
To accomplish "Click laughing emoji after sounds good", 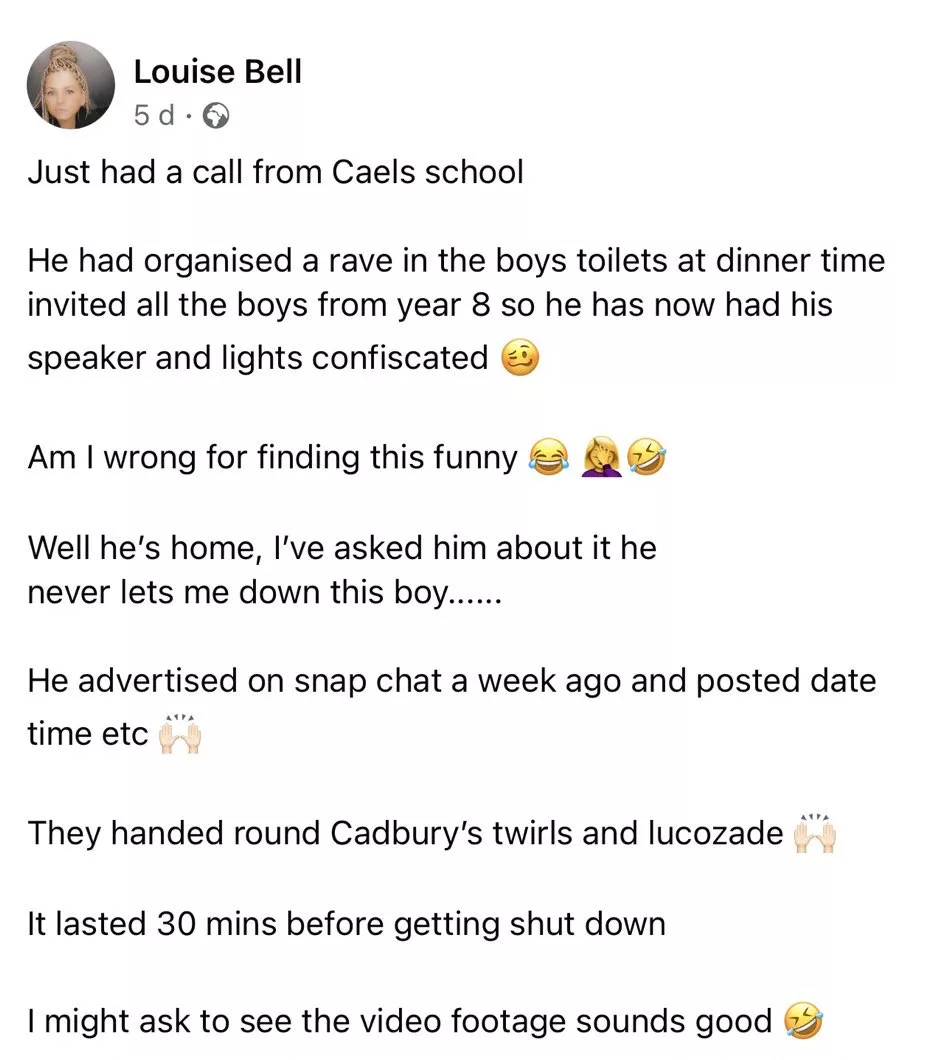I will [x=805, y=1021].
